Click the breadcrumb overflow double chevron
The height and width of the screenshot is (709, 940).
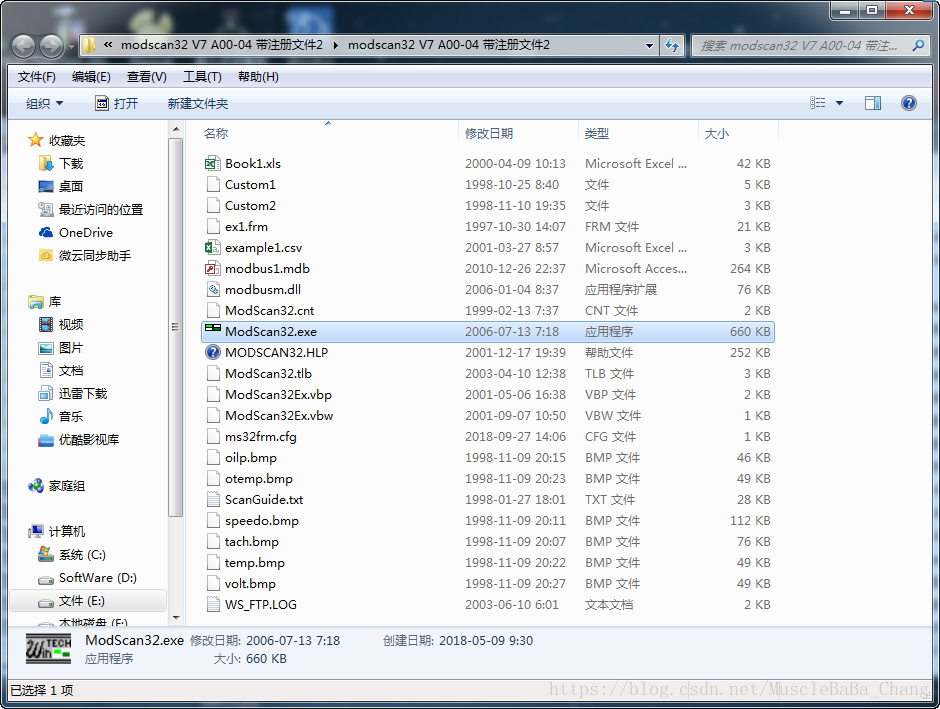pos(108,45)
